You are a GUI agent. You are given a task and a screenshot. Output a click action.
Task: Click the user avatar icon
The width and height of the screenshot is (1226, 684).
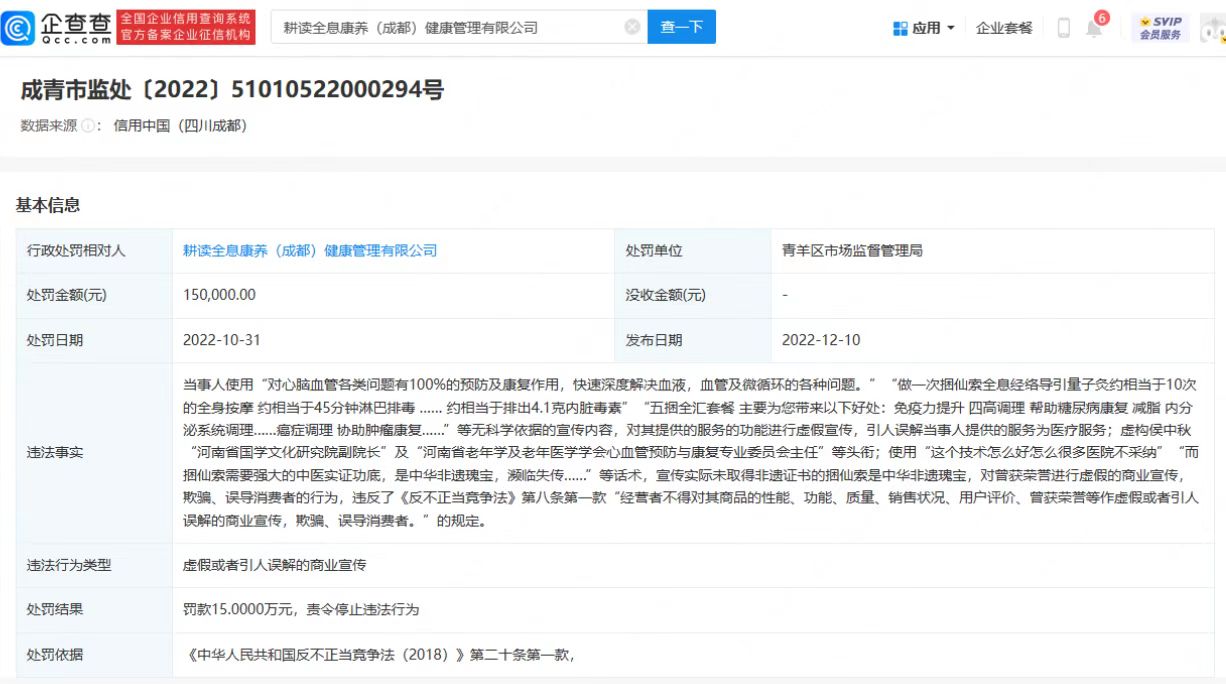click(1212, 29)
